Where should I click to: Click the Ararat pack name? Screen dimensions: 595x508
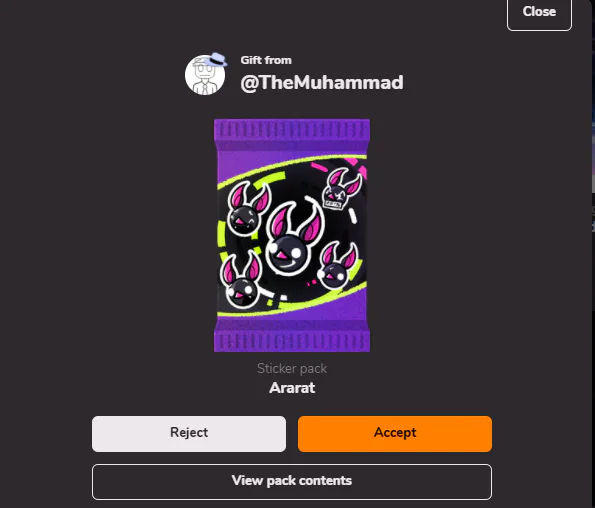tap(292, 388)
